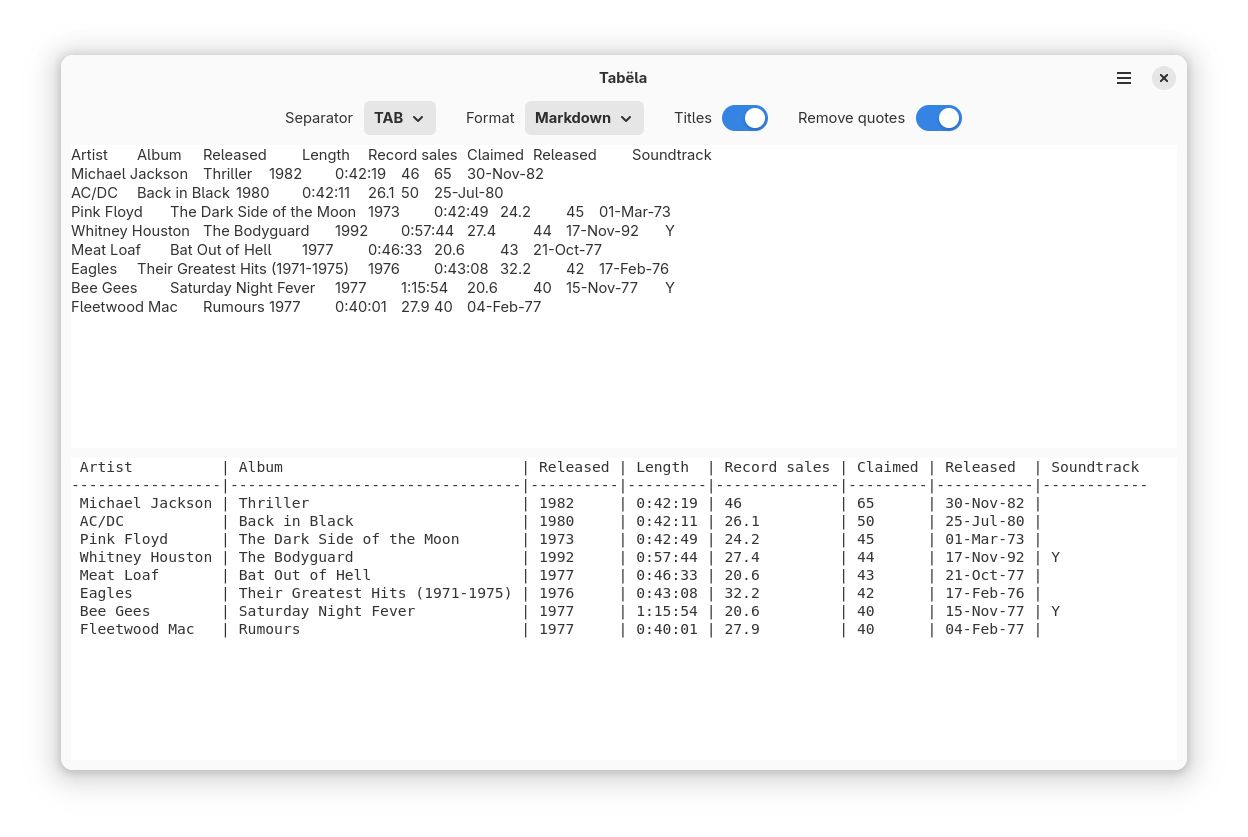
Task: Click the Format label
Action: pyautogui.click(x=490, y=117)
